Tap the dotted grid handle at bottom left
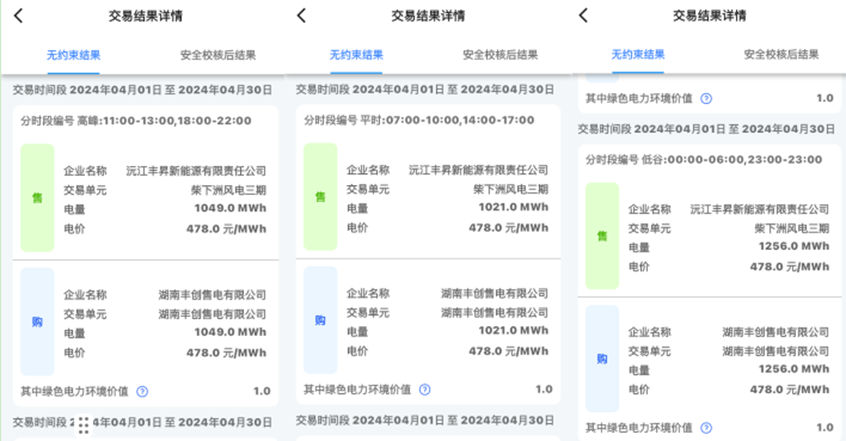 pyautogui.click(x=85, y=424)
